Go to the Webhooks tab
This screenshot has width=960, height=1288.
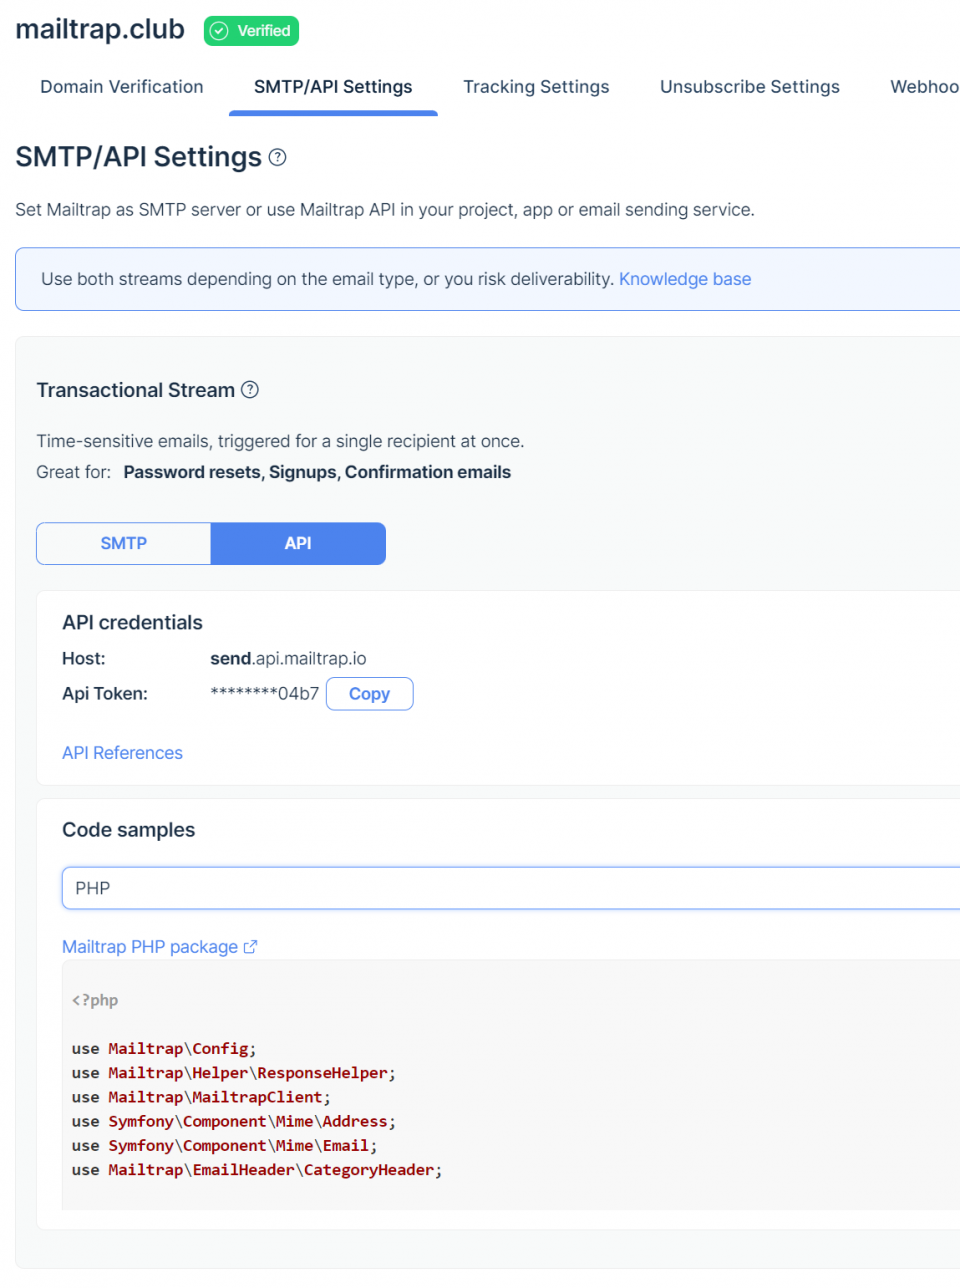(x=924, y=87)
